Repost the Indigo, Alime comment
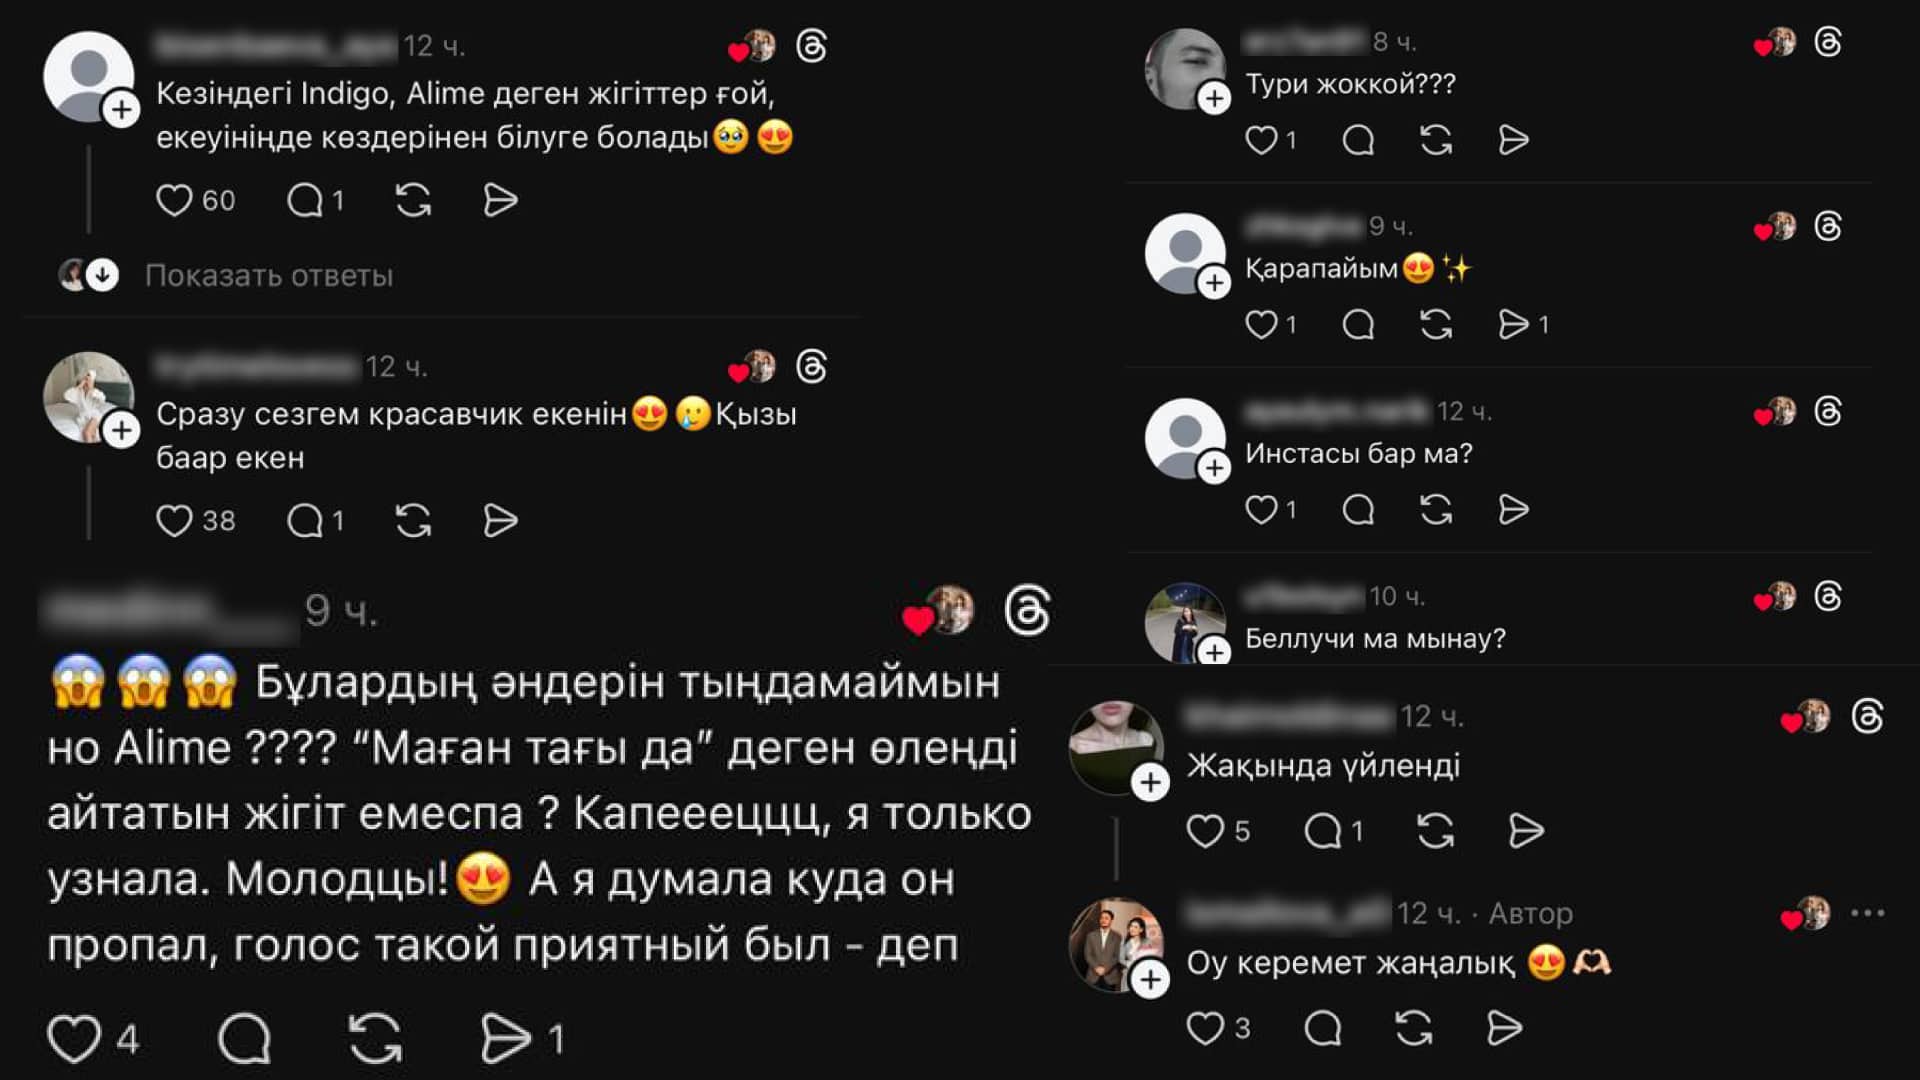 coord(413,200)
